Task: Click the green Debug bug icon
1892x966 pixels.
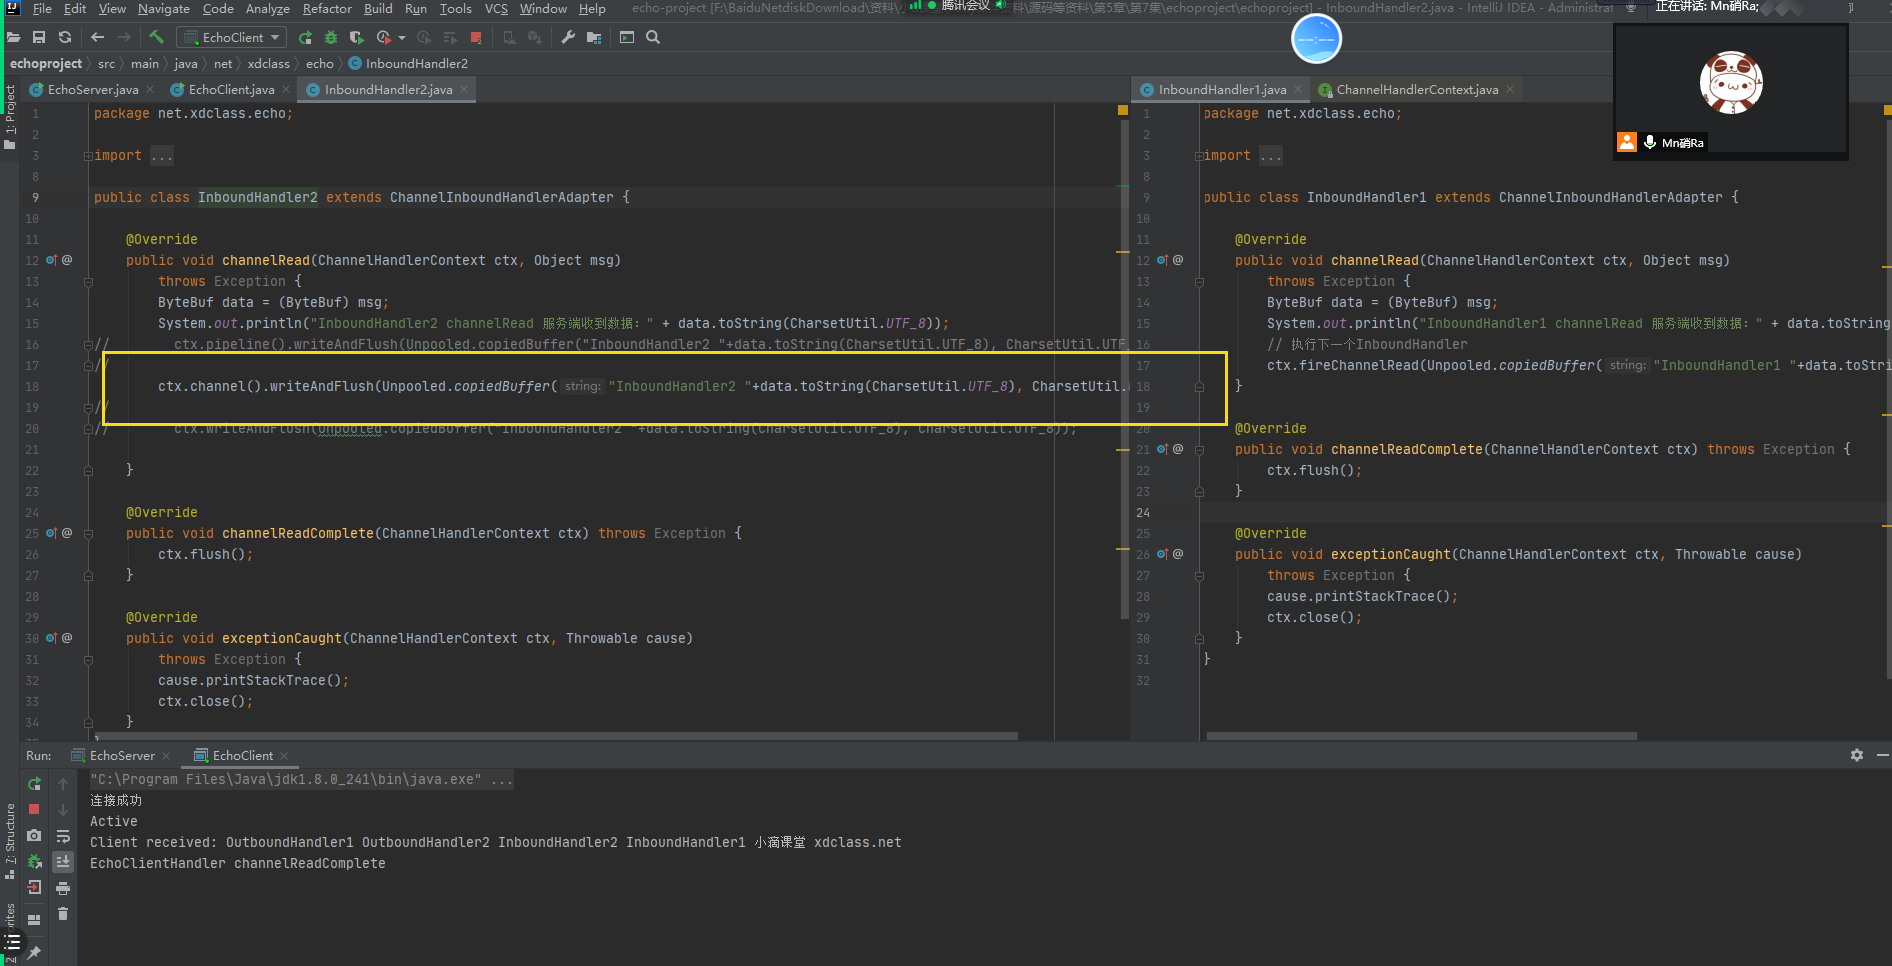Action: tap(331, 37)
